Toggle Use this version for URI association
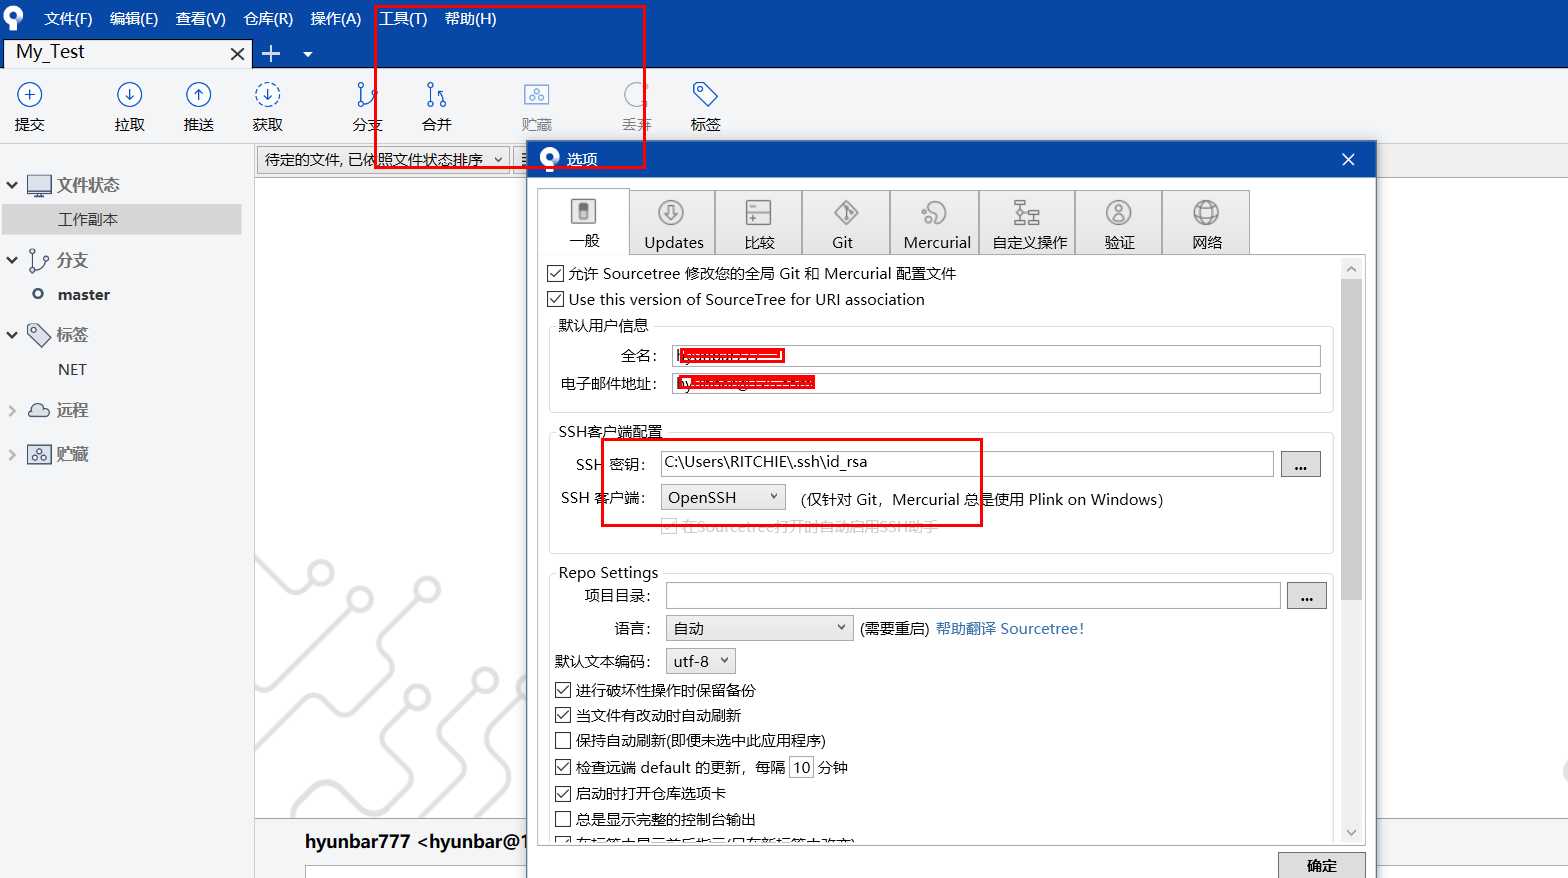The height and width of the screenshot is (878, 1568). pyautogui.click(x=556, y=299)
